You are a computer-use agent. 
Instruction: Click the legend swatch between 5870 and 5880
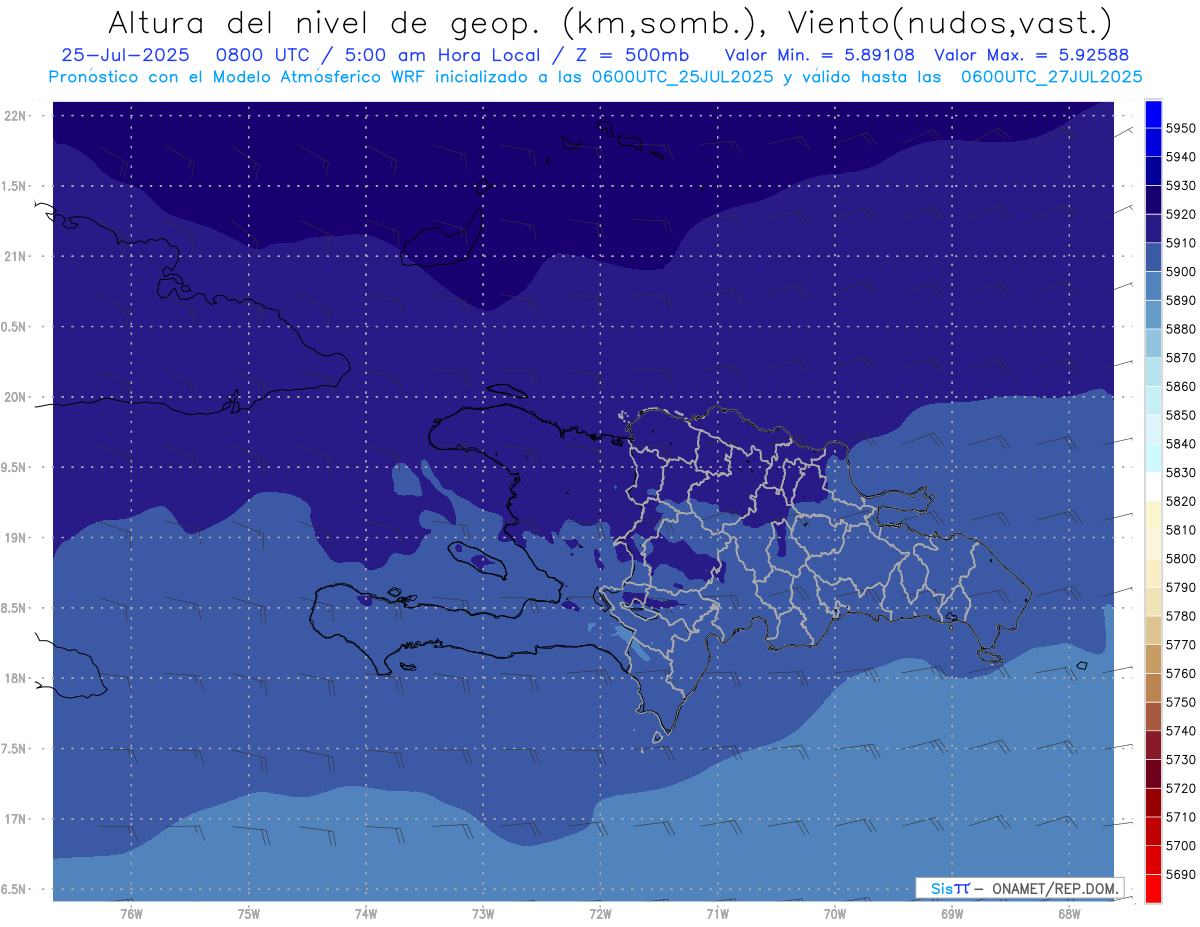(1152, 343)
